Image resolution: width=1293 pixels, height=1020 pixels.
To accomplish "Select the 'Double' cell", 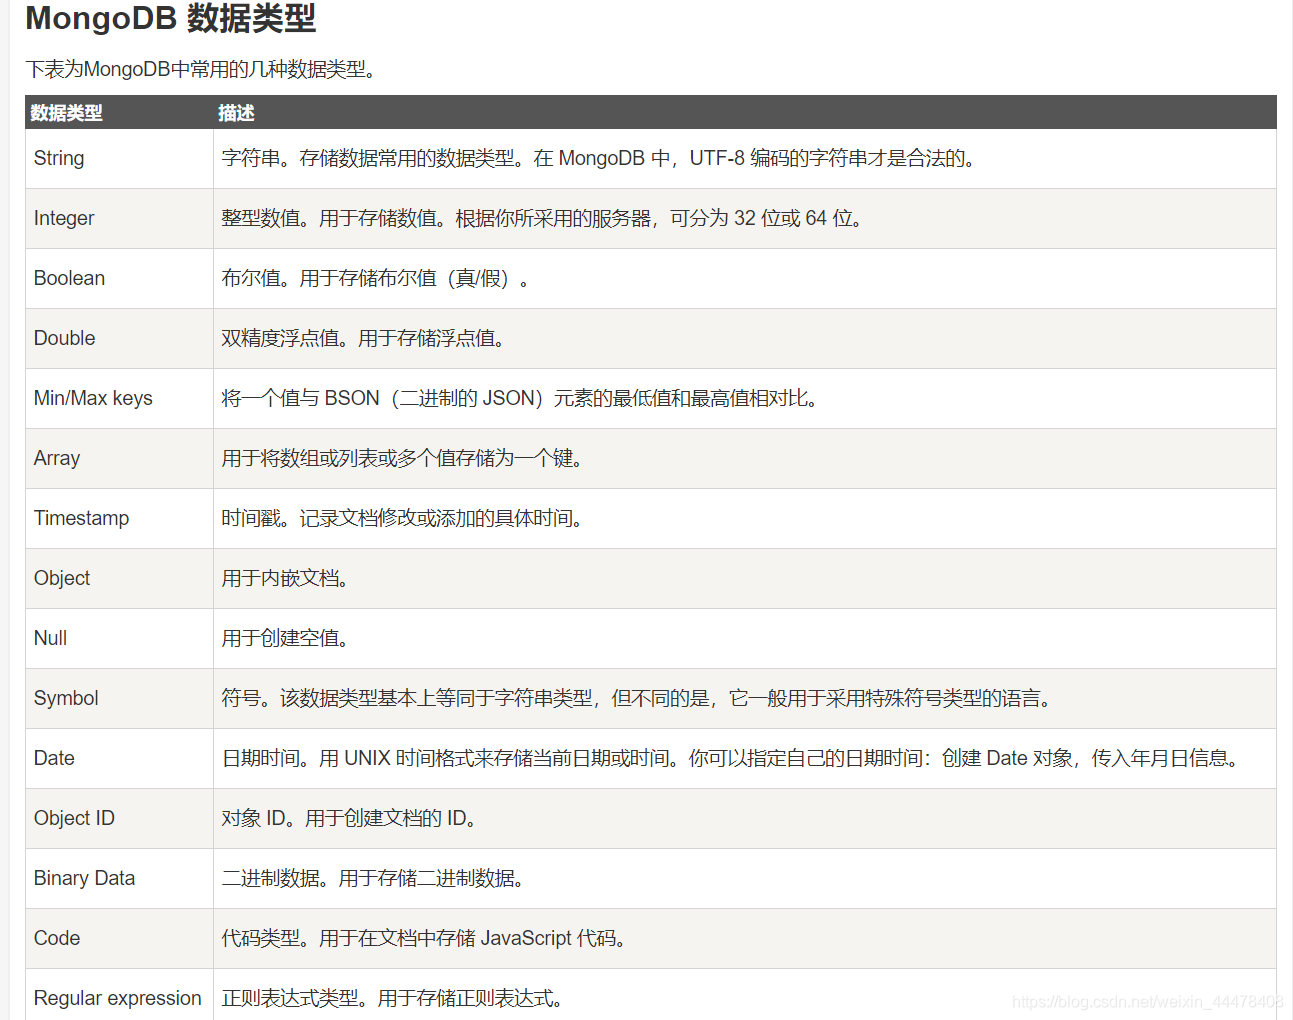I will pos(119,338).
